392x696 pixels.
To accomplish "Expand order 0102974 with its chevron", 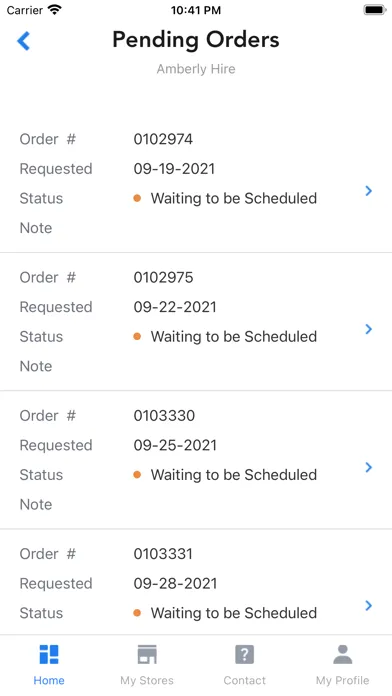I will [x=368, y=191].
